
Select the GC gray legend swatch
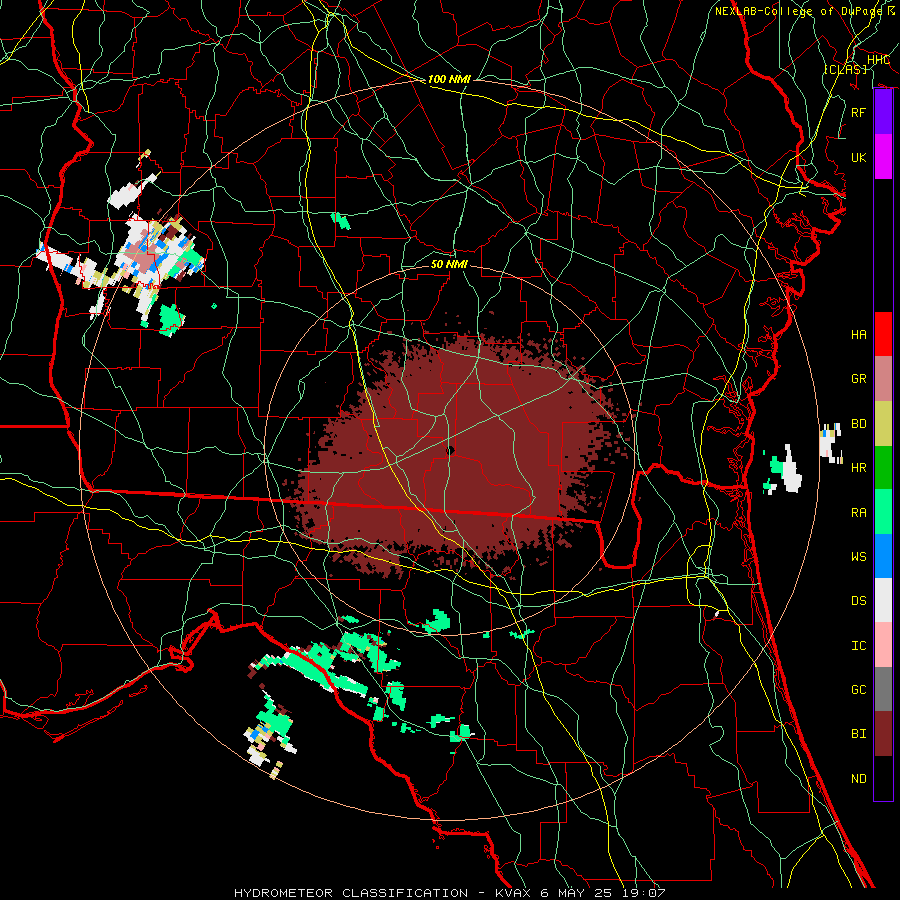(883, 689)
